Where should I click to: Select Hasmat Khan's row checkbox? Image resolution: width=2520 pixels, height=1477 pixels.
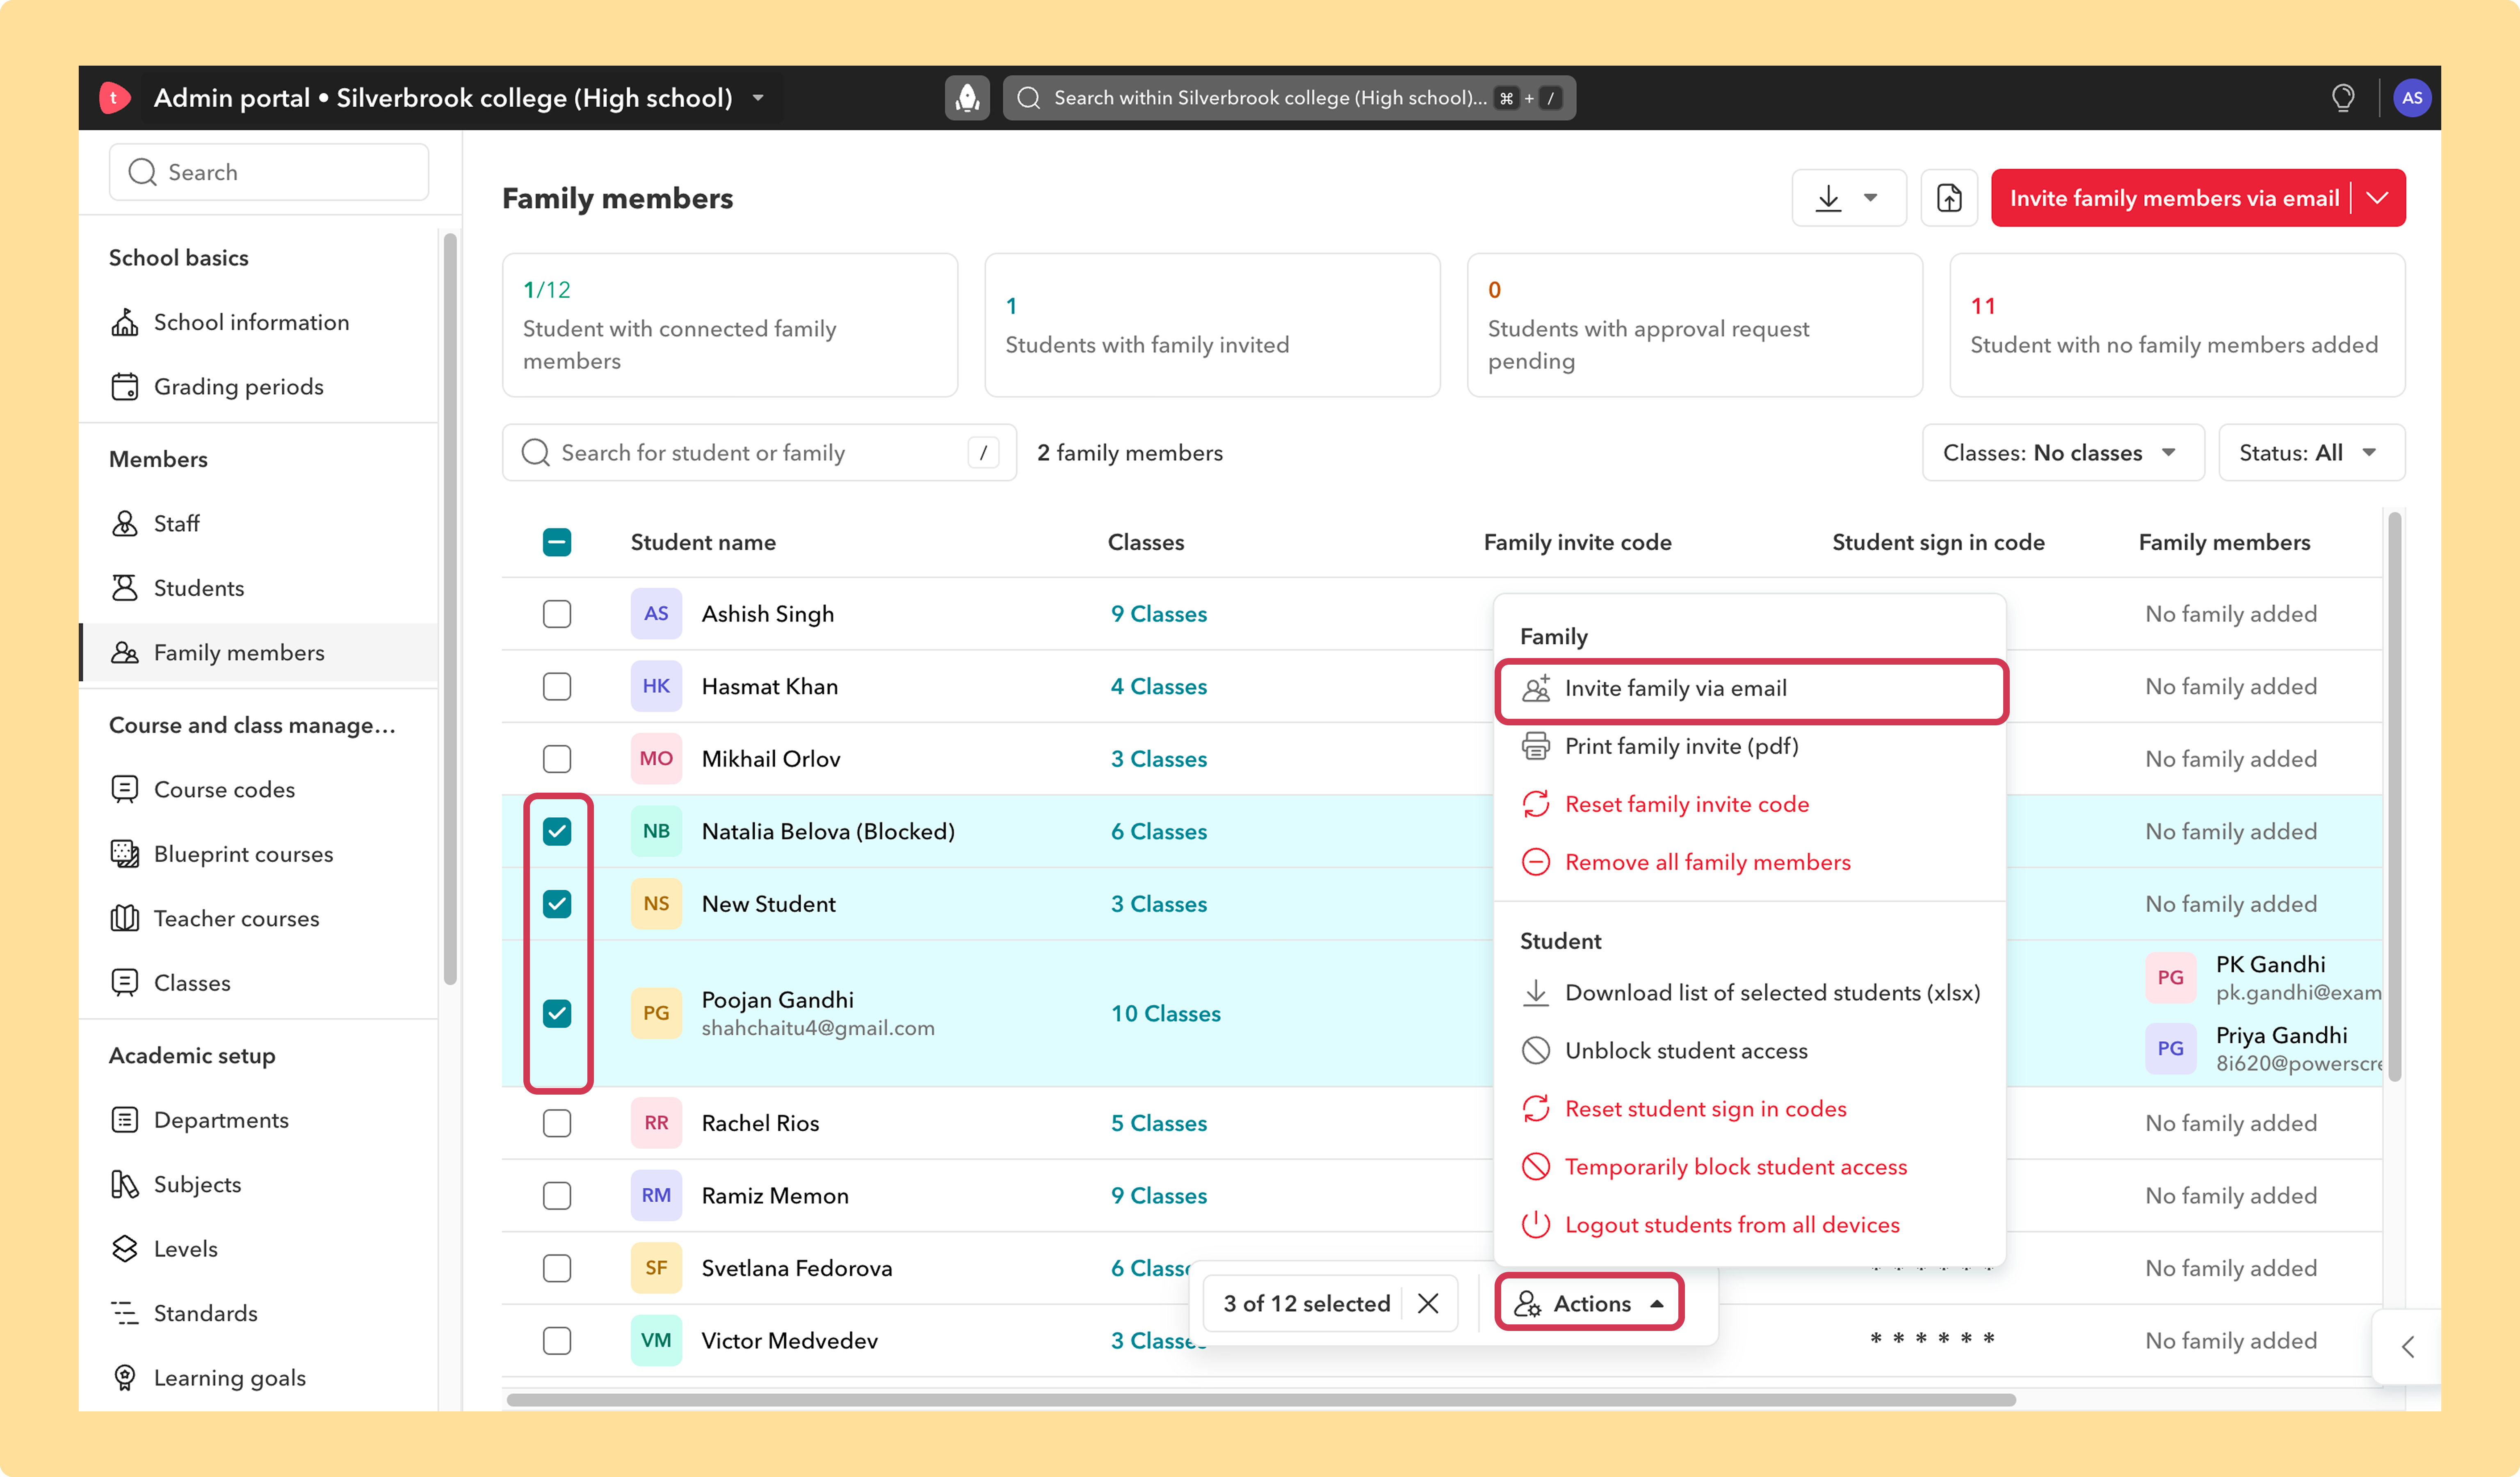557,686
